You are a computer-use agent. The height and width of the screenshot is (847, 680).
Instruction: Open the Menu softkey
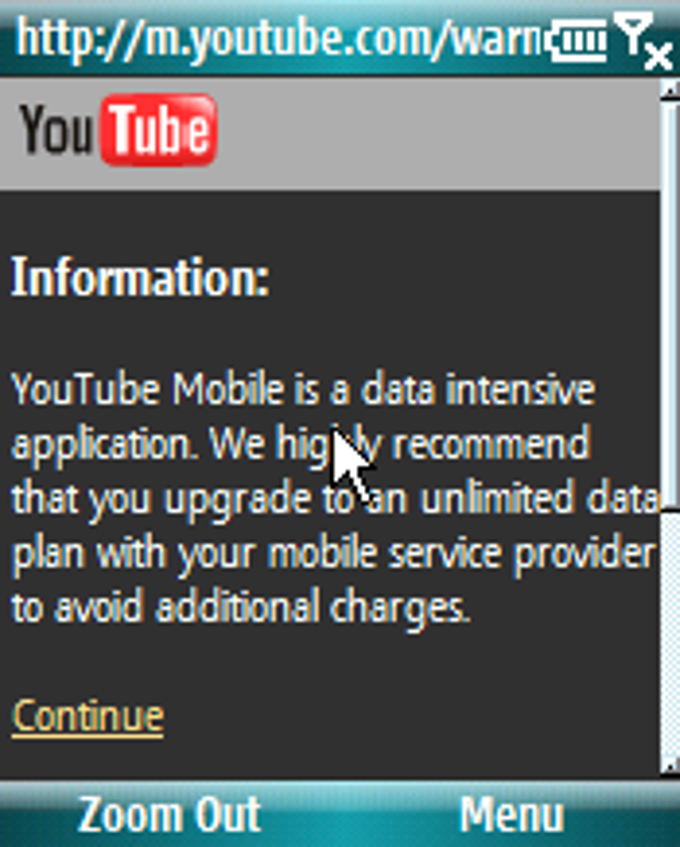(x=511, y=815)
